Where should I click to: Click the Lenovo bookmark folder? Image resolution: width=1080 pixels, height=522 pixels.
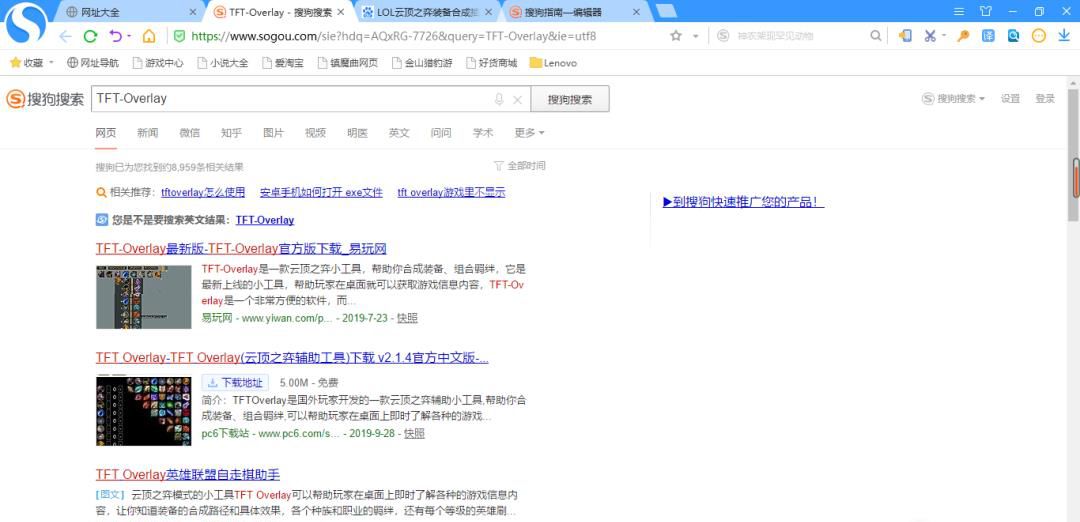click(x=552, y=63)
